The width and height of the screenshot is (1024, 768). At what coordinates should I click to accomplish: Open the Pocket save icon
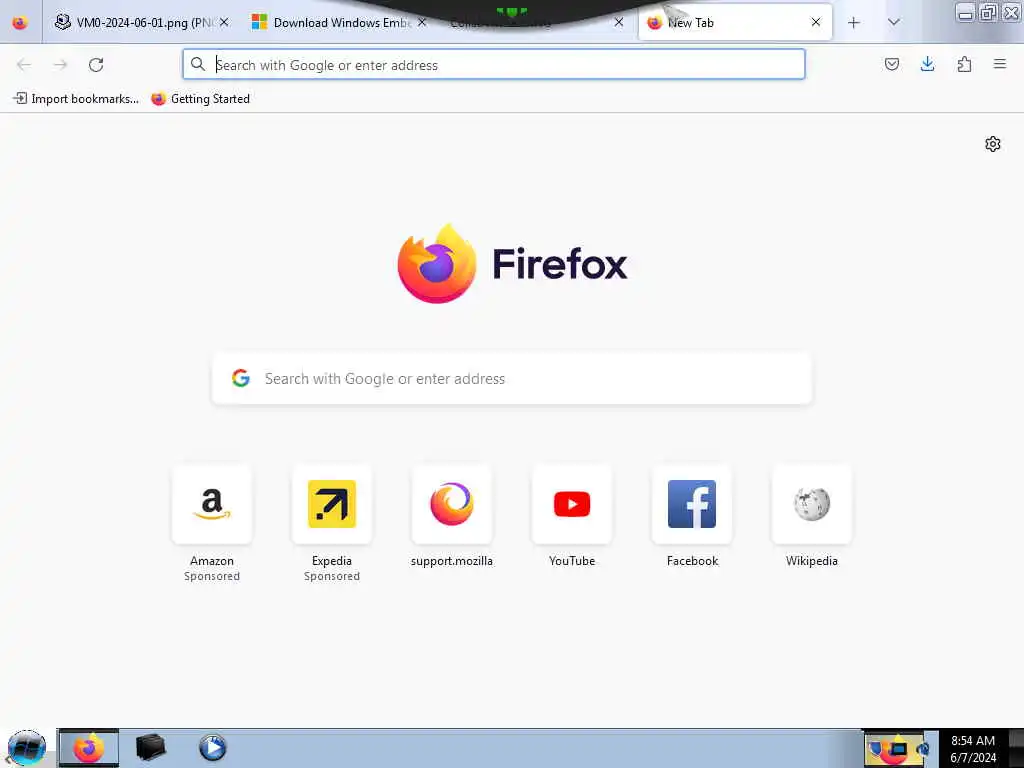tap(891, 64)
